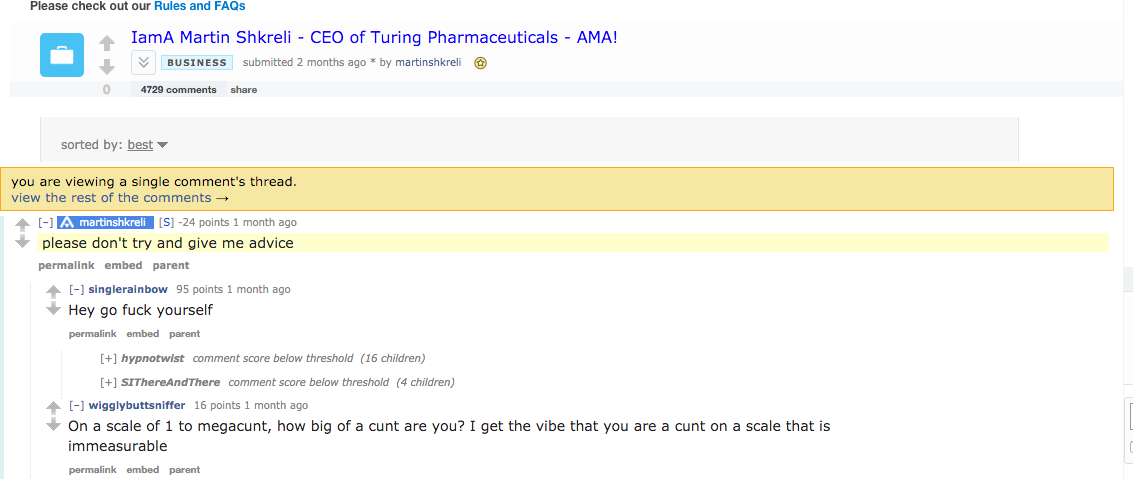Open the 4729 comments tab
This screenshot has height=479, width=1133.
tap(178, 90)
